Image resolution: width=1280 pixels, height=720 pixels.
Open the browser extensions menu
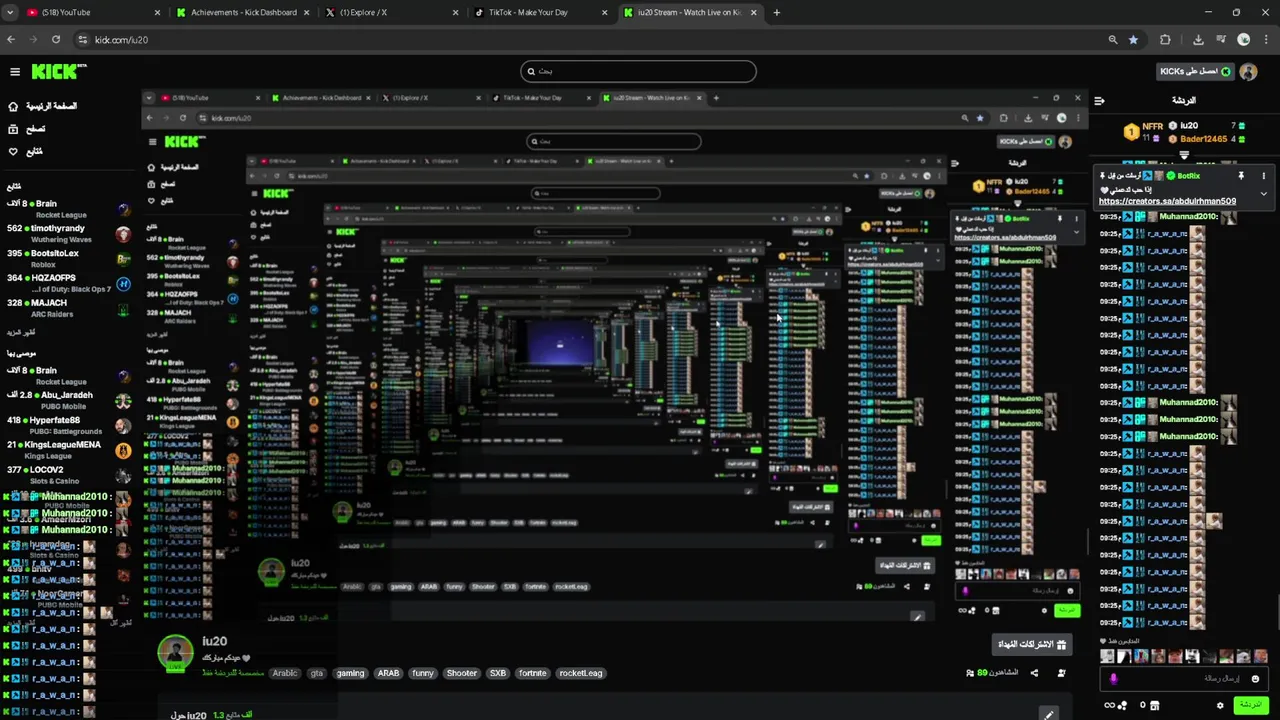pyautogui.click(x=1165, y=40)
